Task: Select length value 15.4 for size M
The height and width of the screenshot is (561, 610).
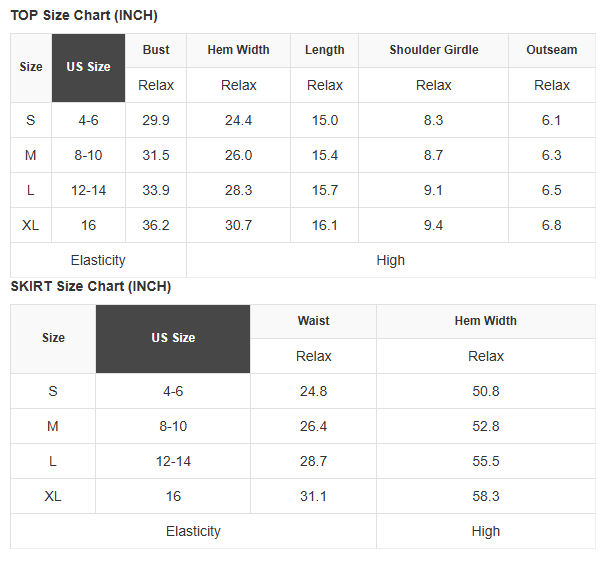Action: point(325,155)
